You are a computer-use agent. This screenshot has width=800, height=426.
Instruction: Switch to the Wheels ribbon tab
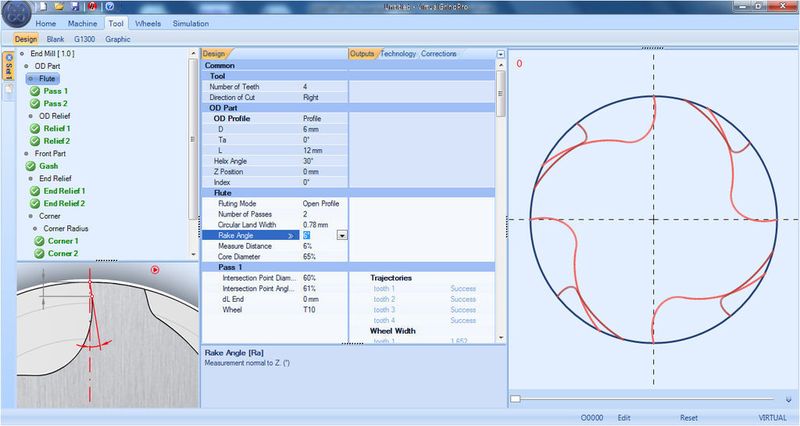148,23
